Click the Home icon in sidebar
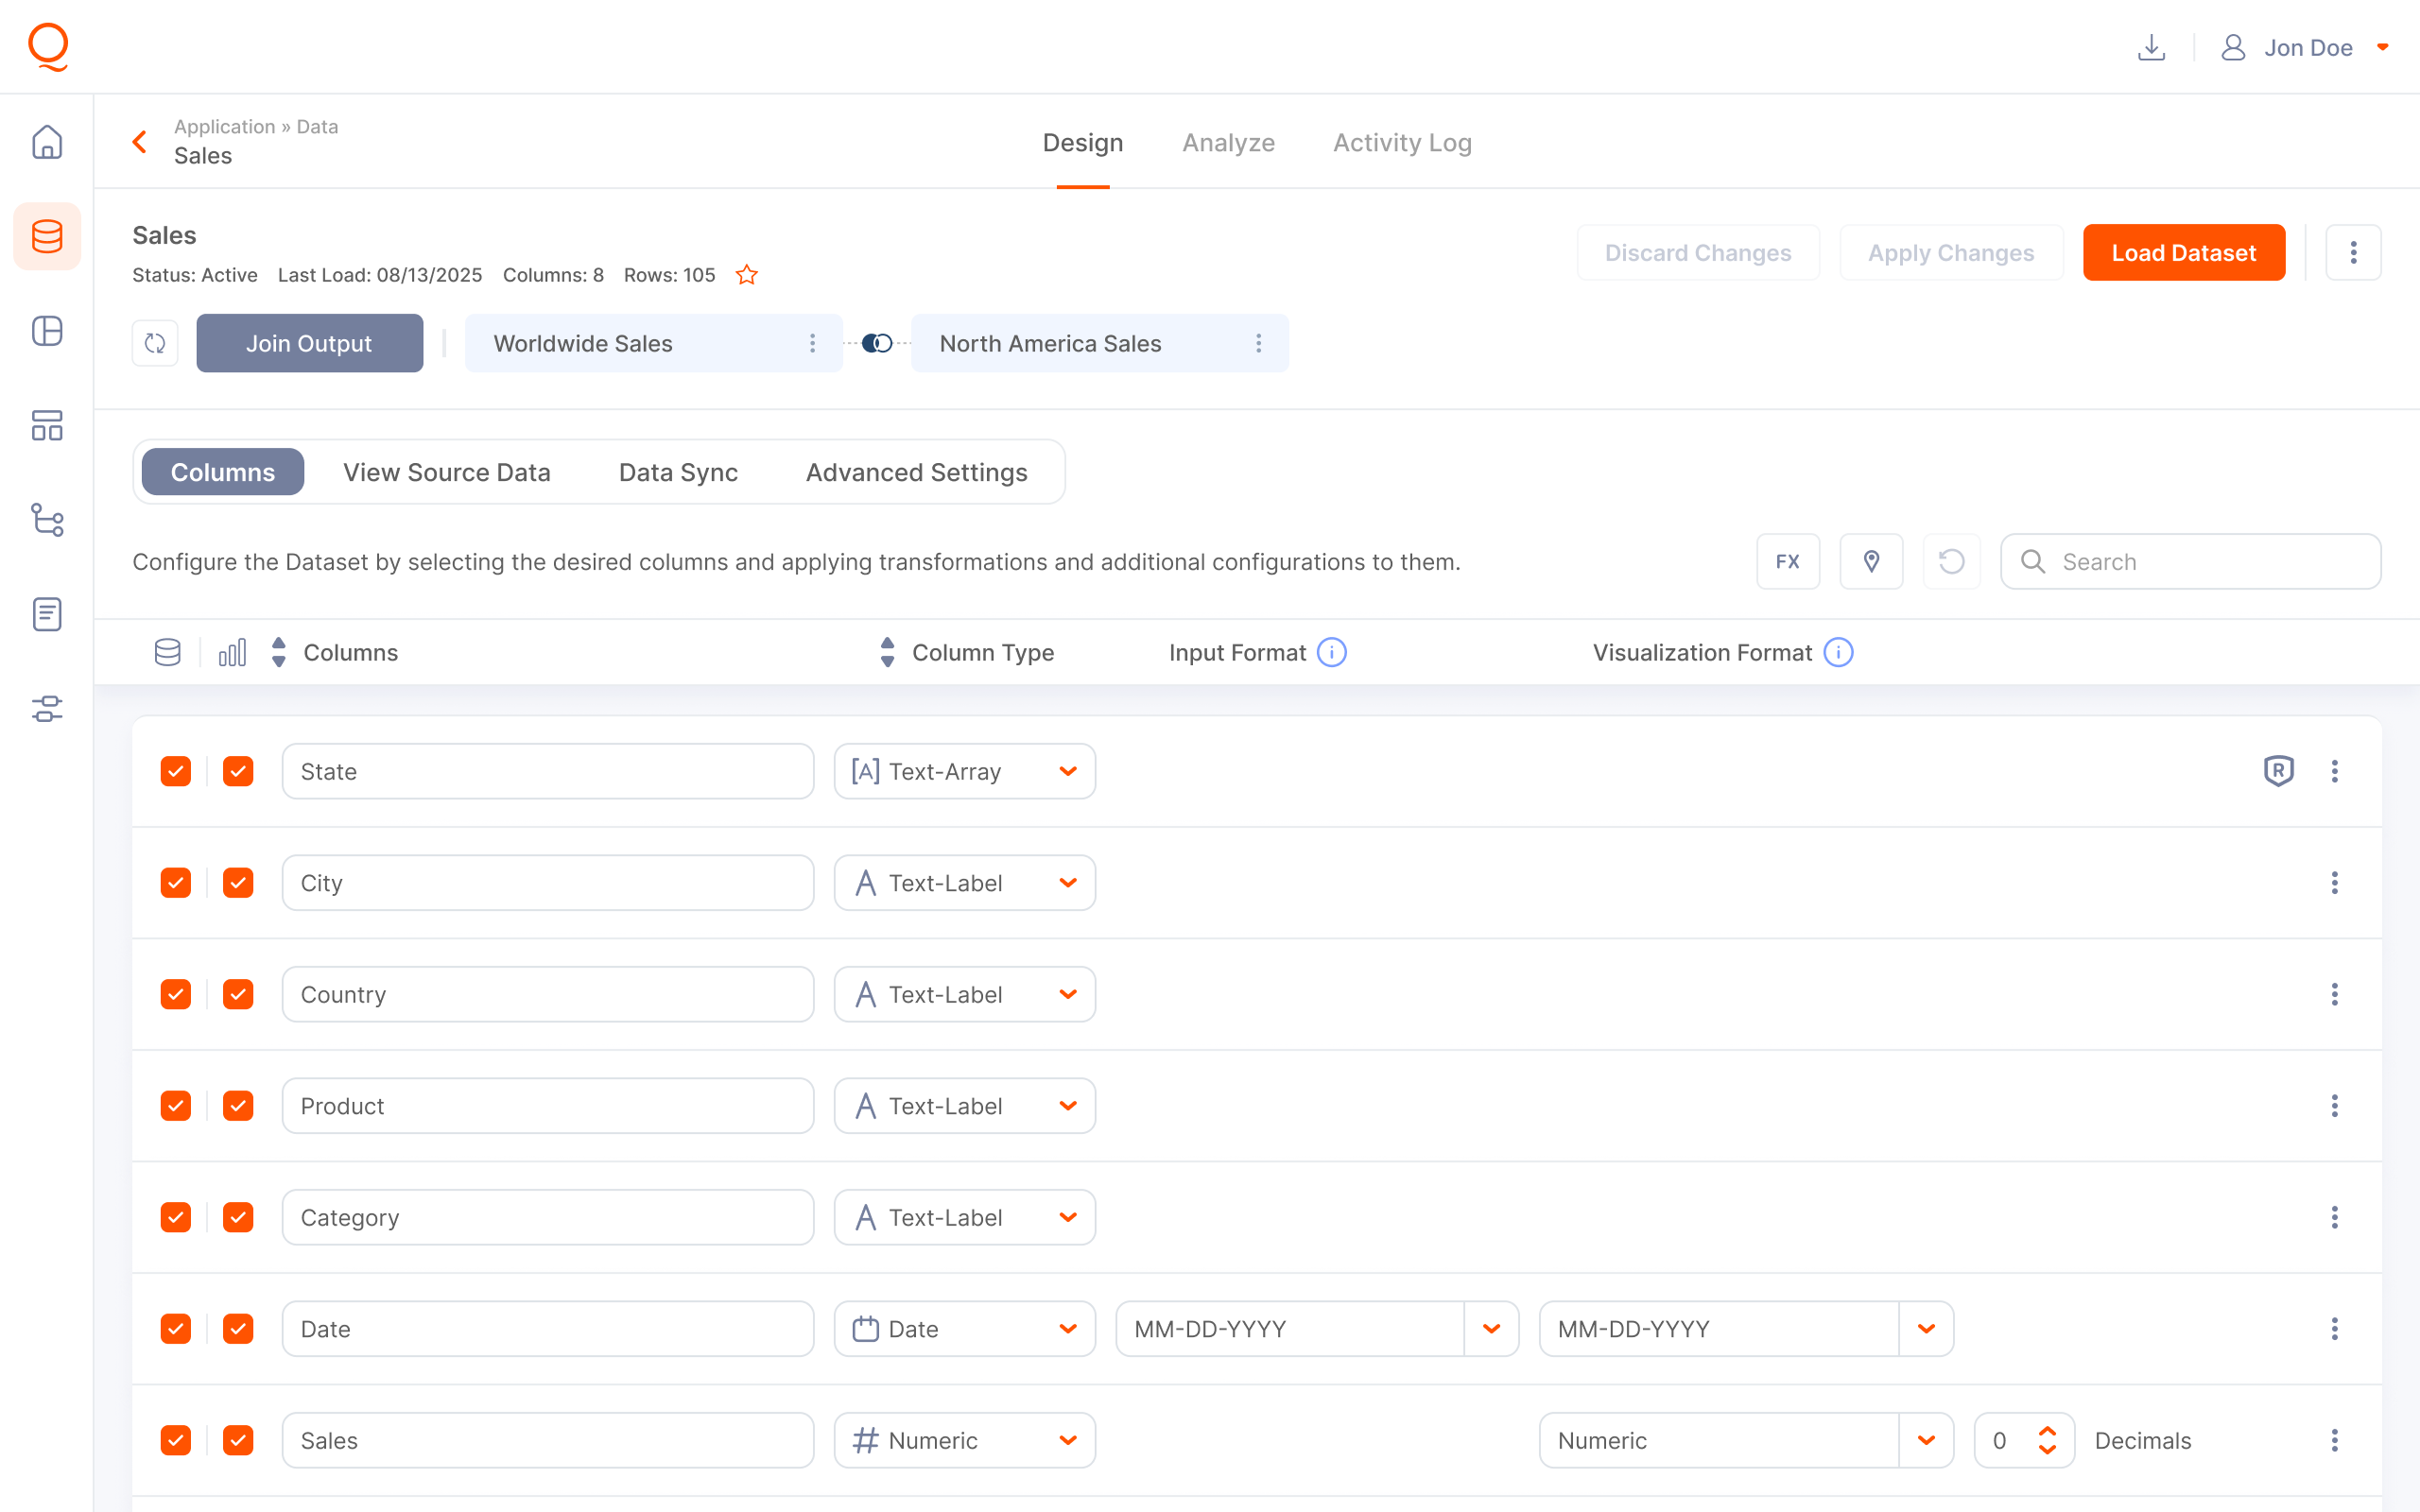 pos(47,142)
